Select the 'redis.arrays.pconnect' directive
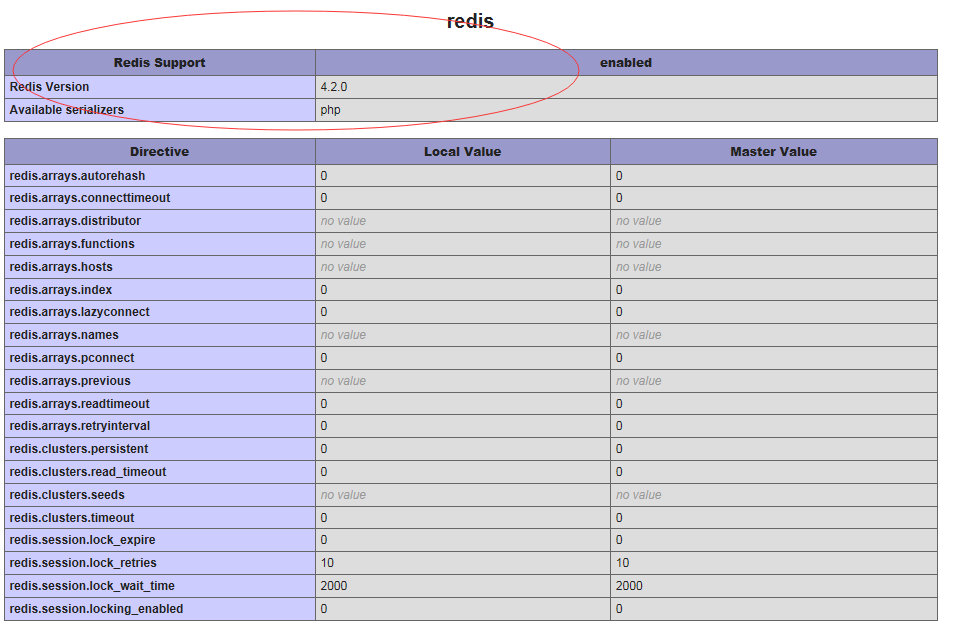Image resolution: width=953 pixels, height=628 pixels. click(x=72, y=358)
